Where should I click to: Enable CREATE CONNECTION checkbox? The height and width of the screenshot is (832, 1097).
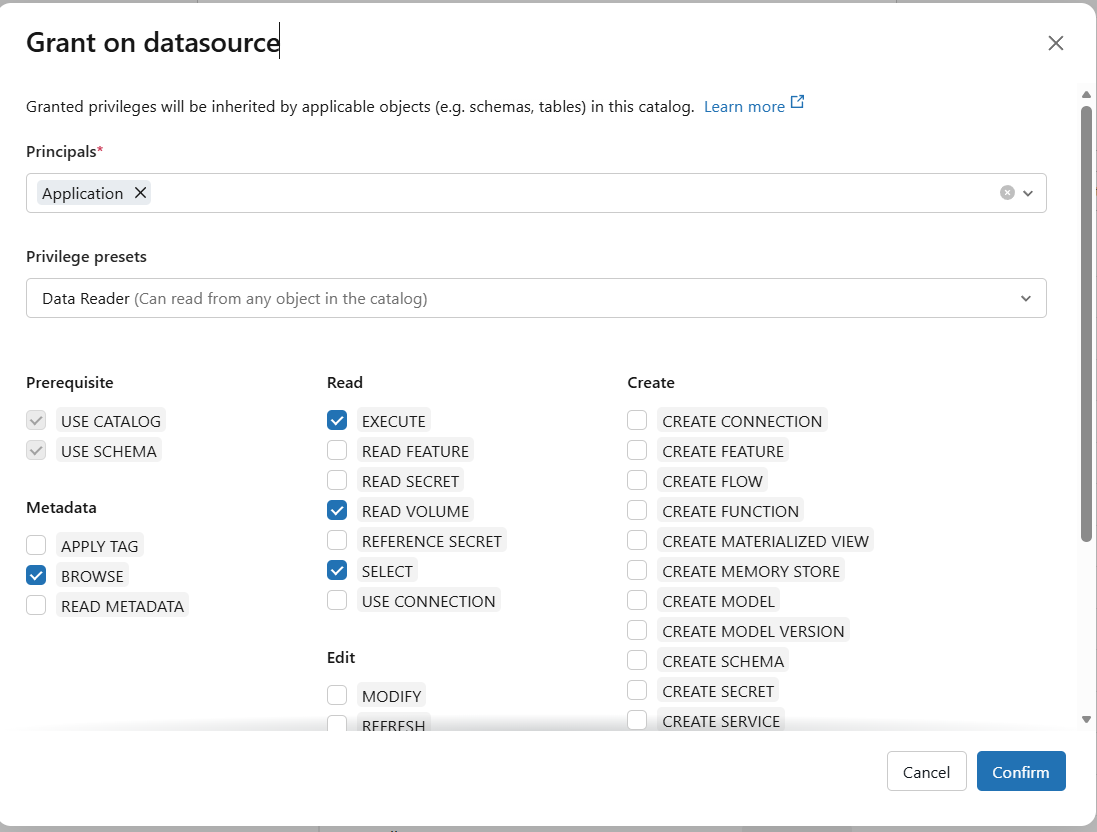point(637,421)
